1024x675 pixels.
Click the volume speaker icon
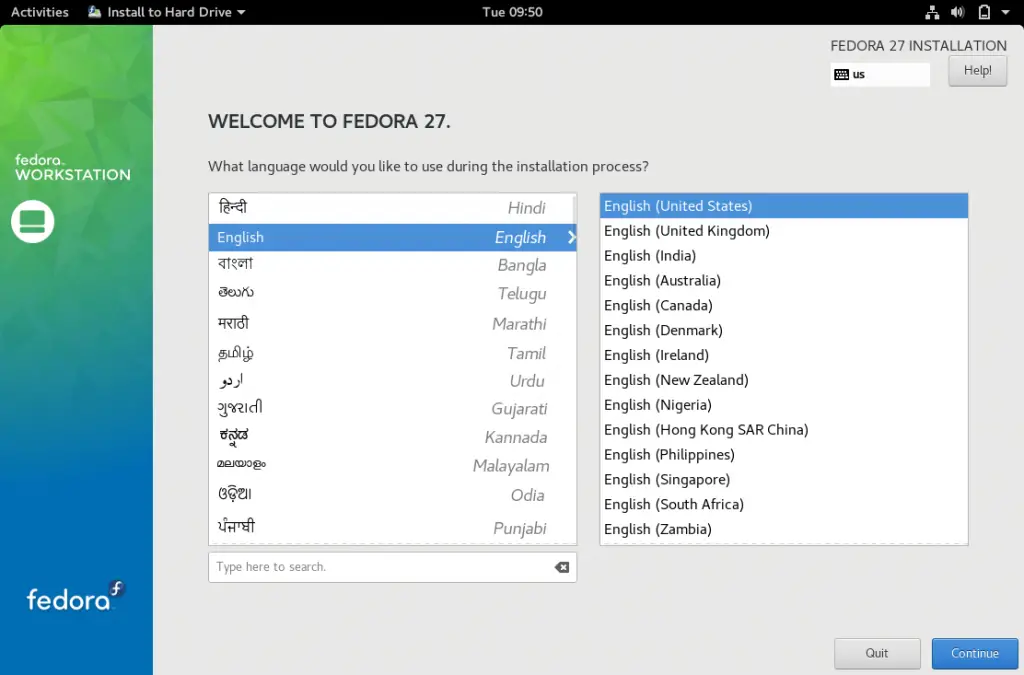957,12
